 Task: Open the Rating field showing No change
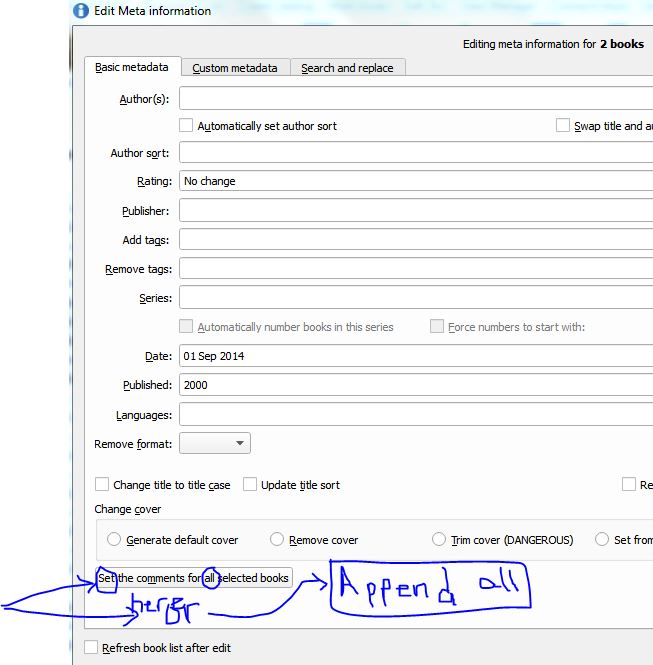[416, 181]
